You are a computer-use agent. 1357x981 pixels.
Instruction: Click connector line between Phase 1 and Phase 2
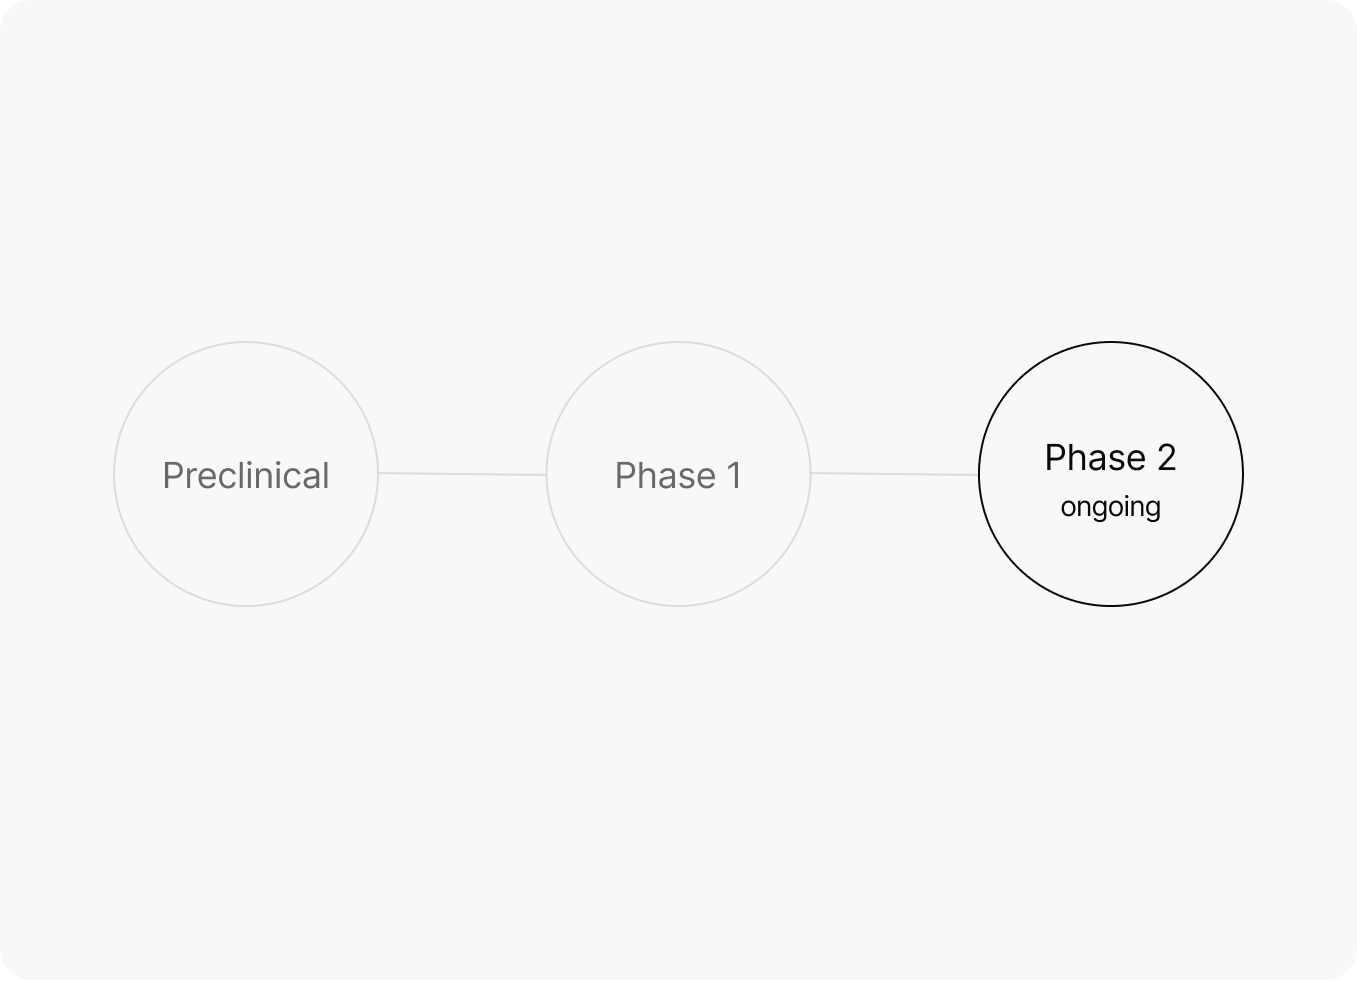pyautogui.click(x=894, y=474)
